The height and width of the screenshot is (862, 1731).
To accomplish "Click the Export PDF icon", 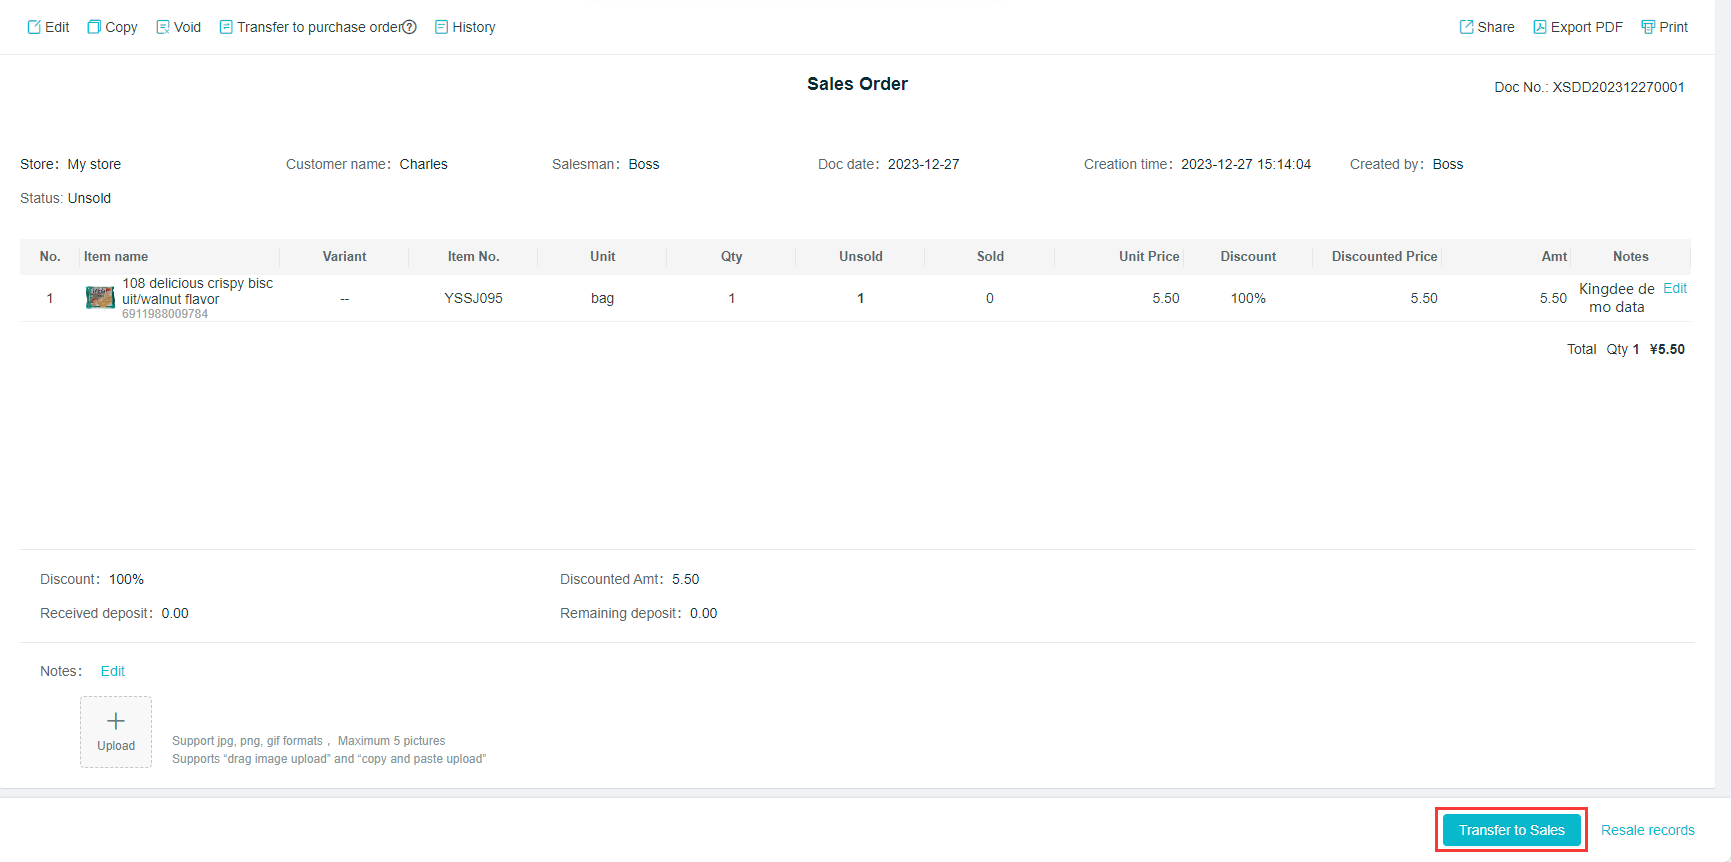I will tap(1540, 27).
